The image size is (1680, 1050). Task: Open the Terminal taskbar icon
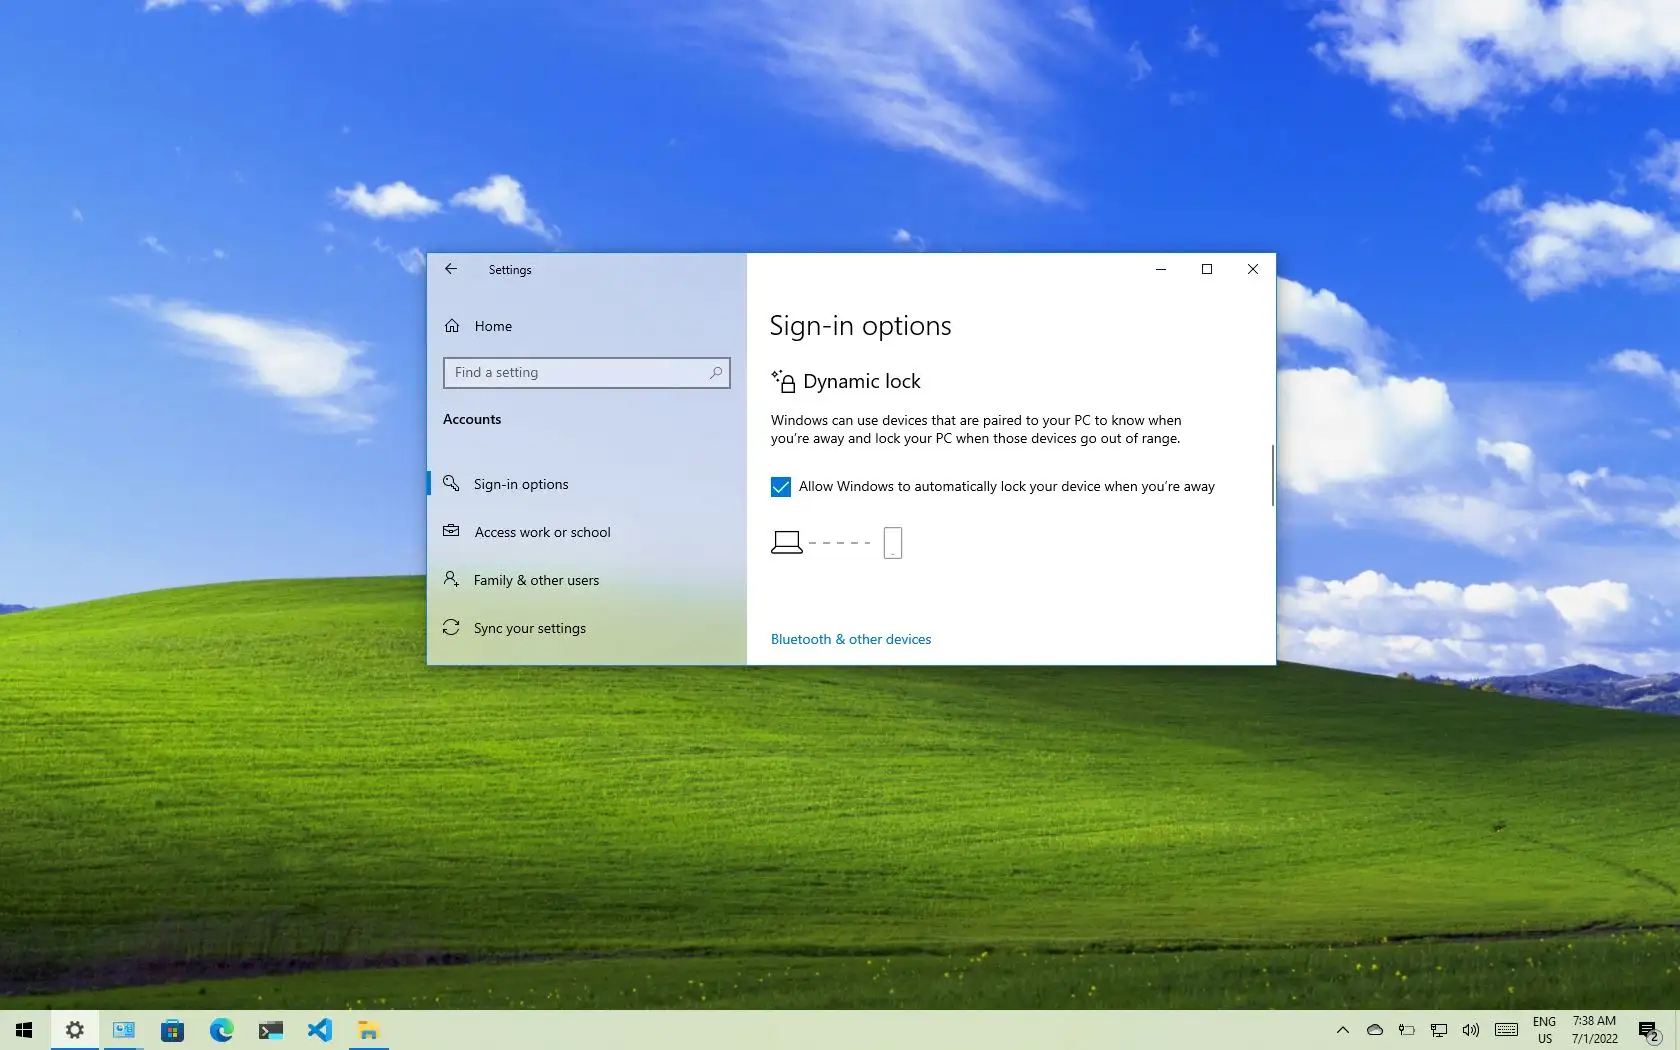[270, 1030]
